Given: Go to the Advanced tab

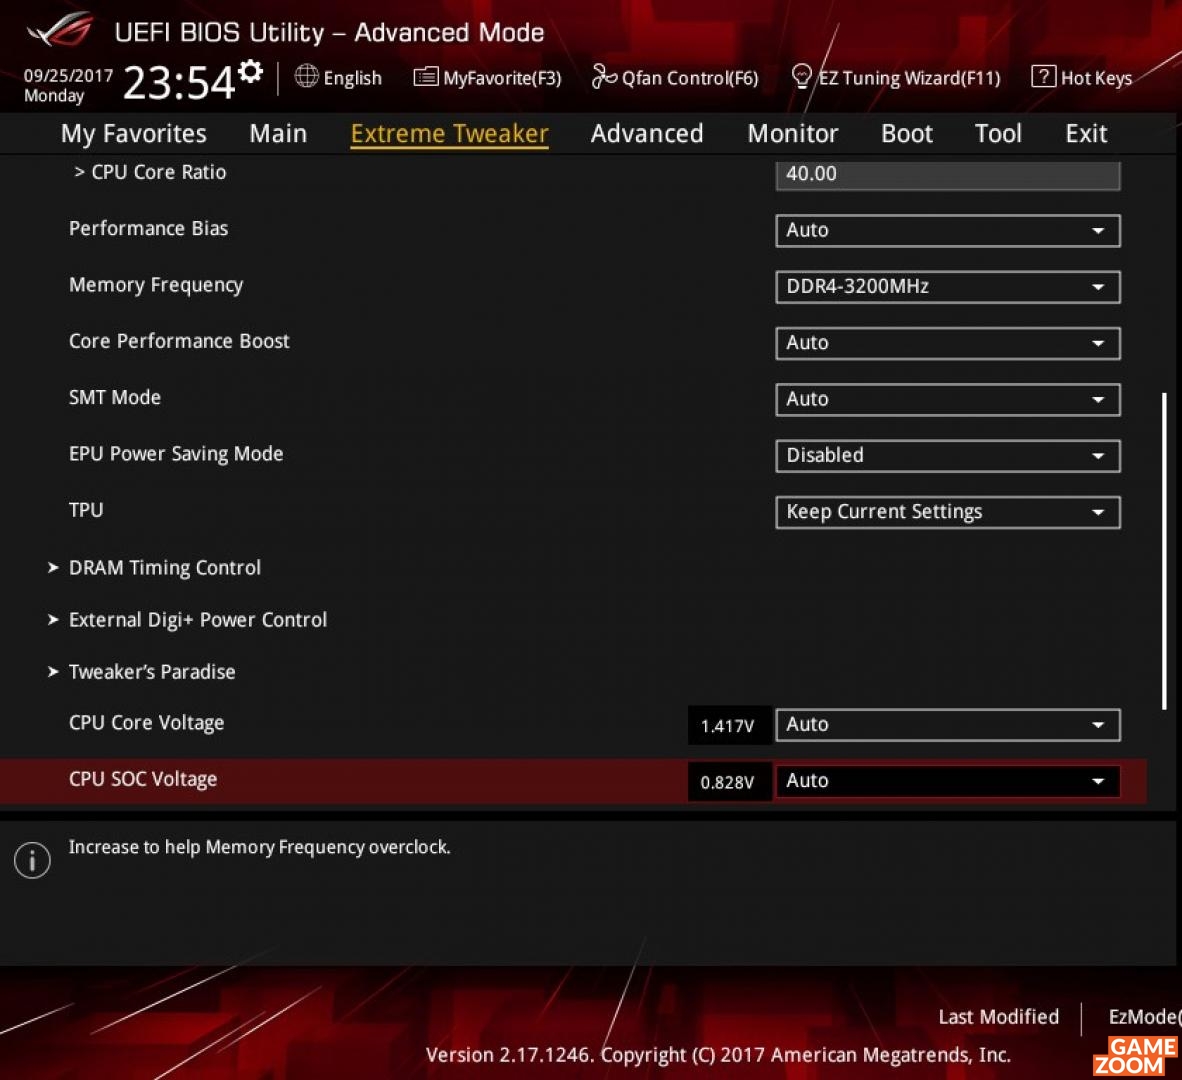Looking at the screenshot, I should point(647,133).
